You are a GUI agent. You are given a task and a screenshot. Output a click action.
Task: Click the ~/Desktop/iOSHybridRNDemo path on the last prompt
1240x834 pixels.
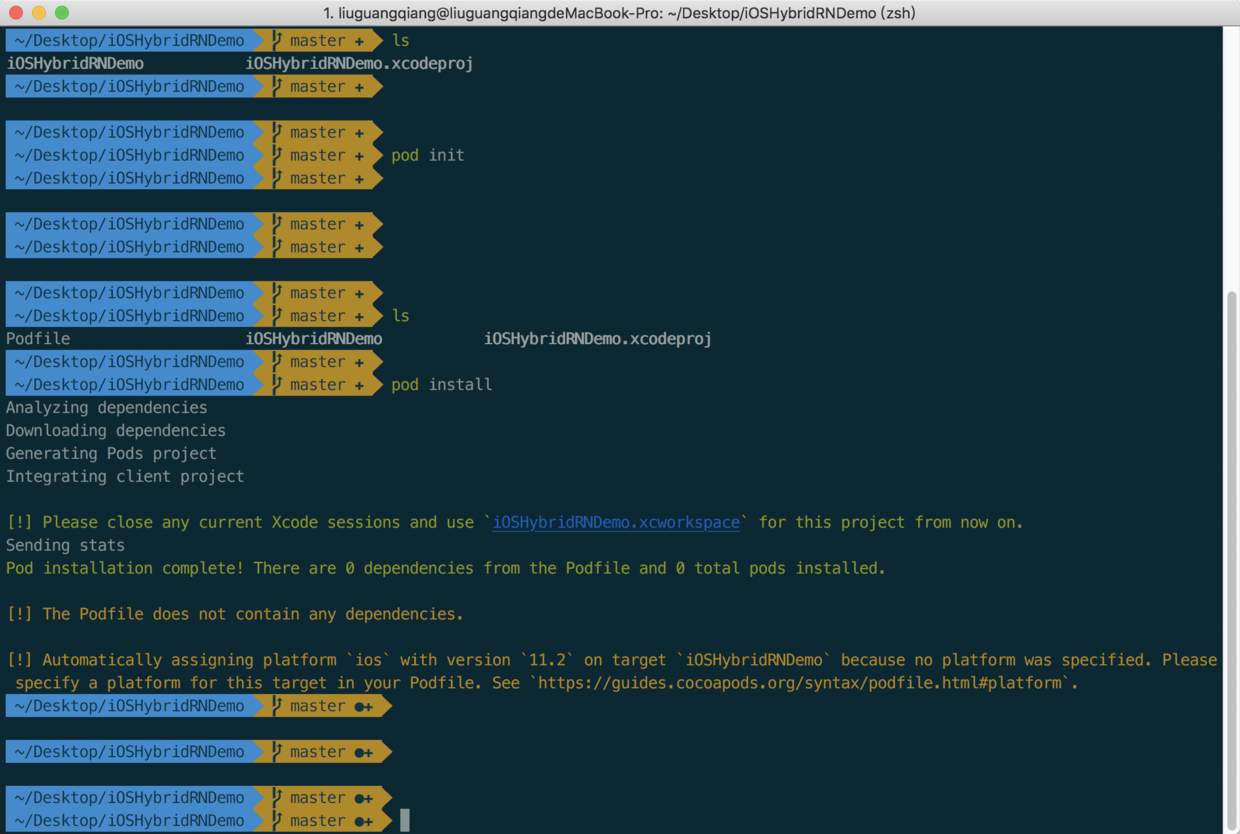pyautogui.click(x=129, y=821)
